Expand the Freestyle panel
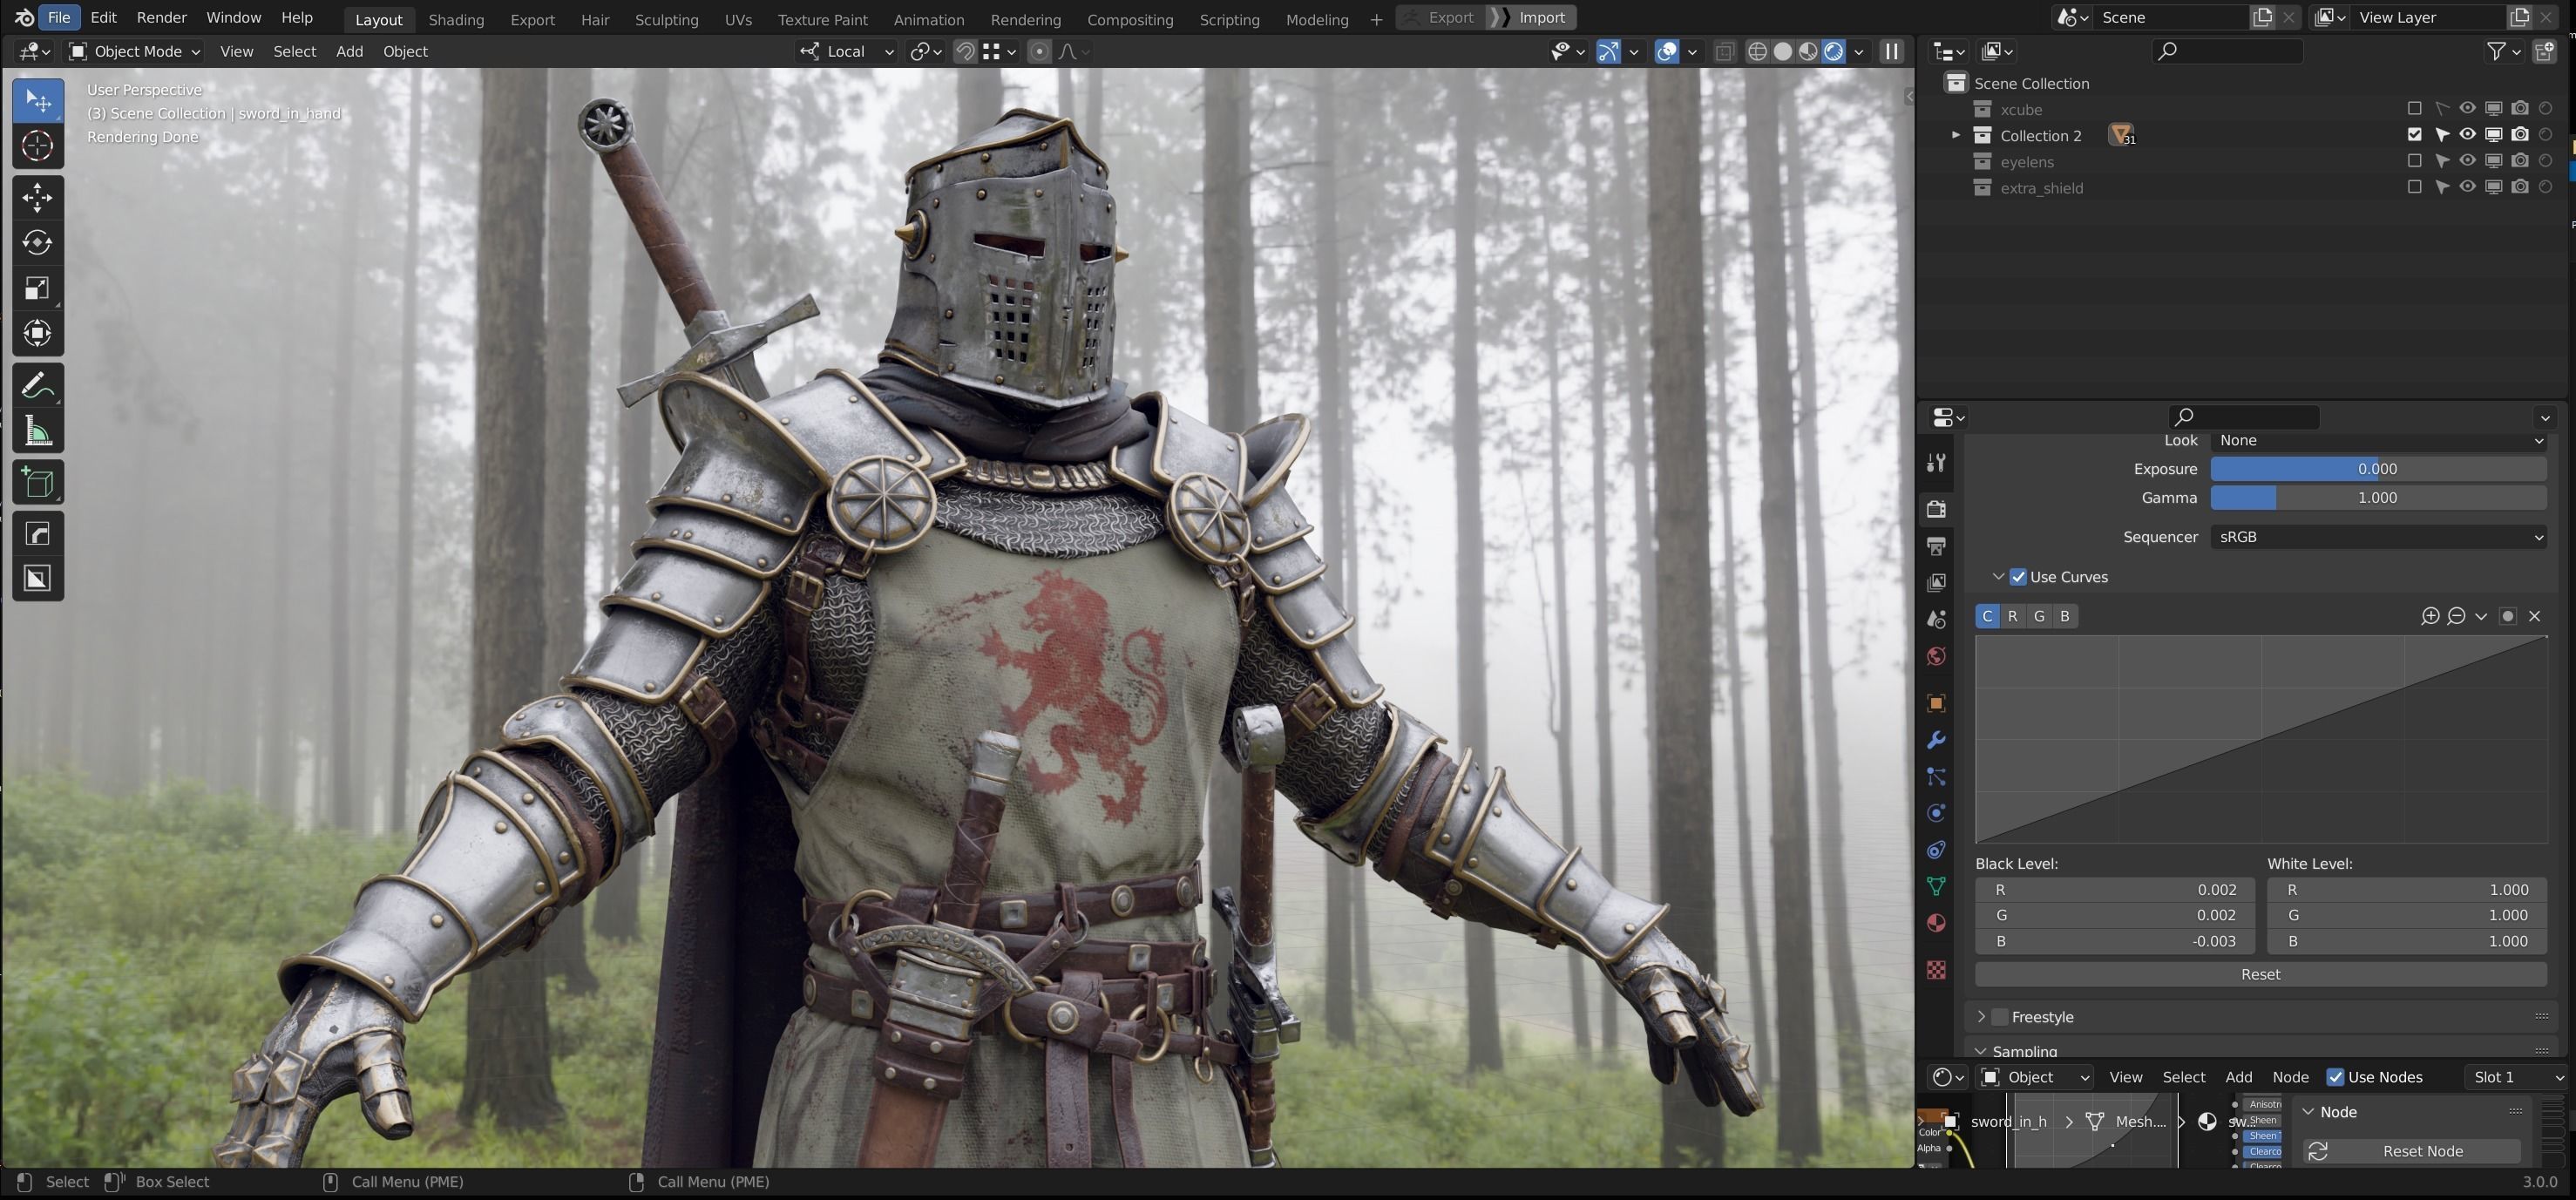 (x=1981, y=1017)
